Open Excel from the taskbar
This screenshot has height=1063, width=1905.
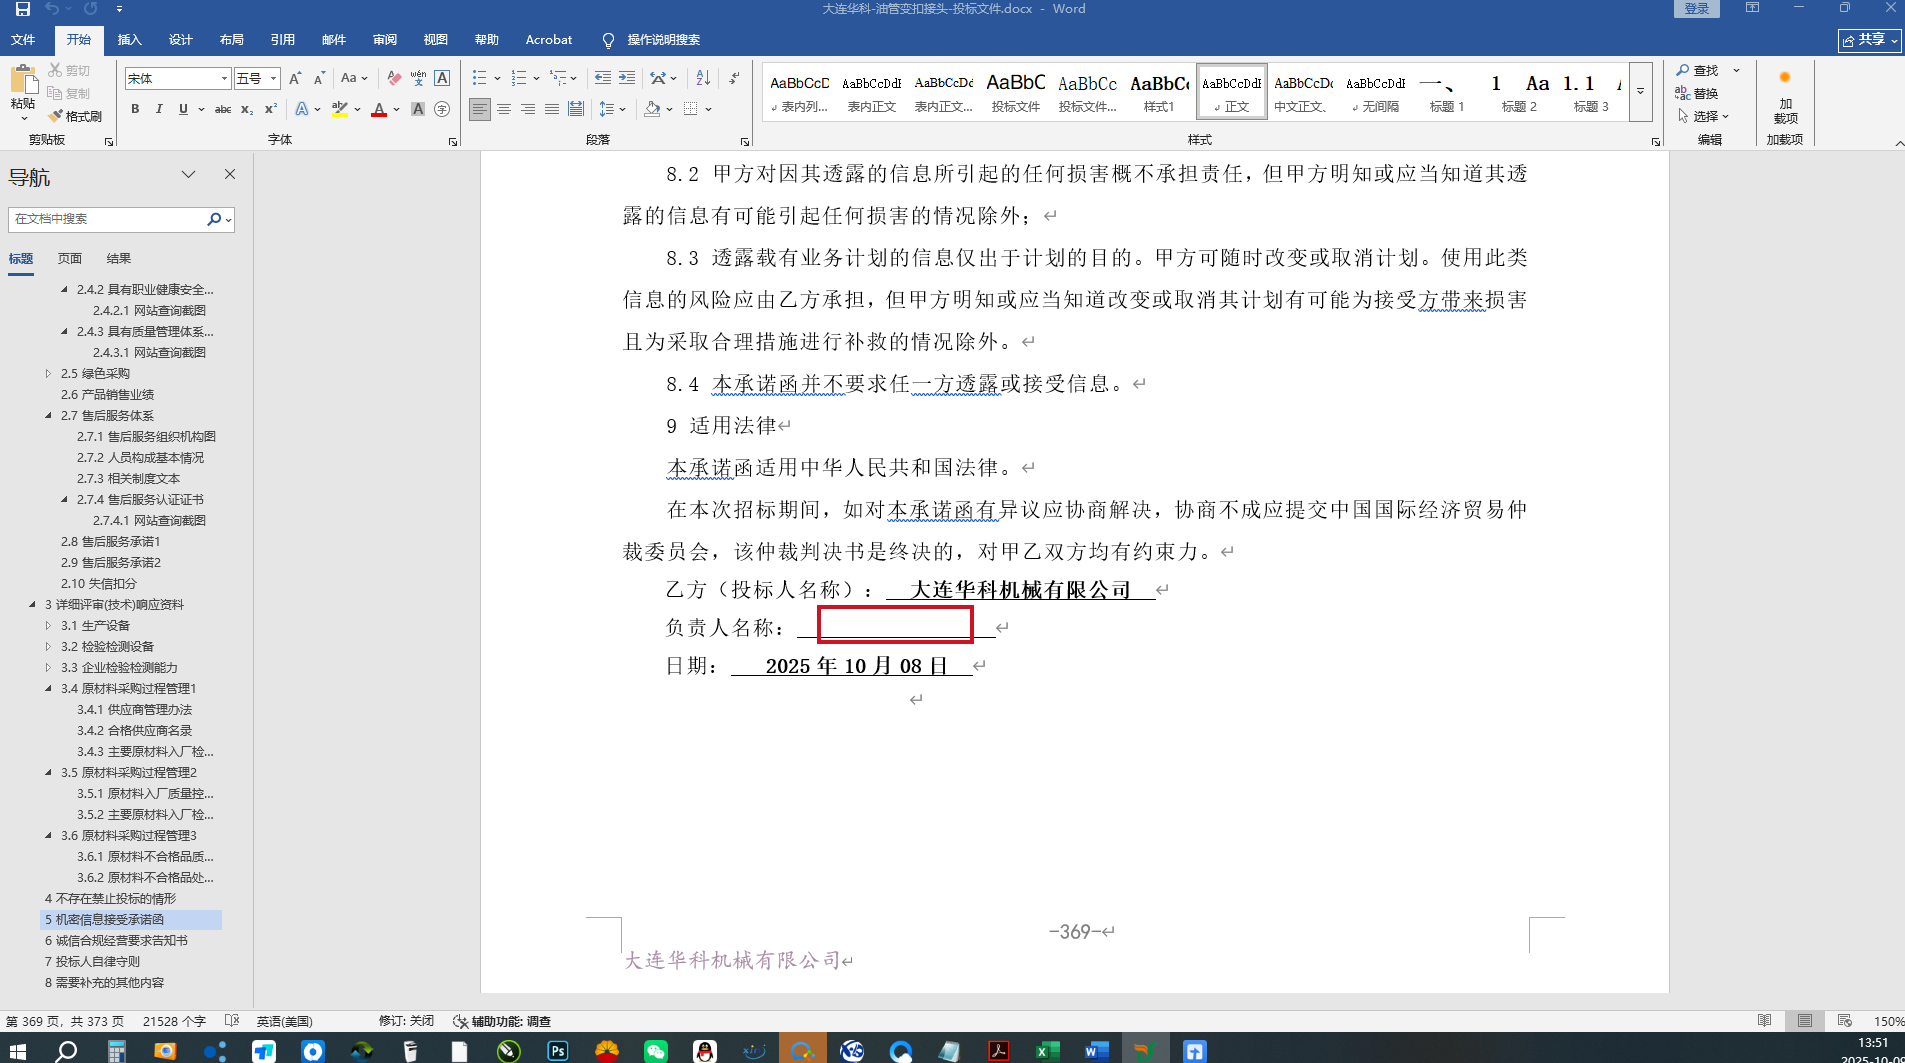(1047, 1050)
